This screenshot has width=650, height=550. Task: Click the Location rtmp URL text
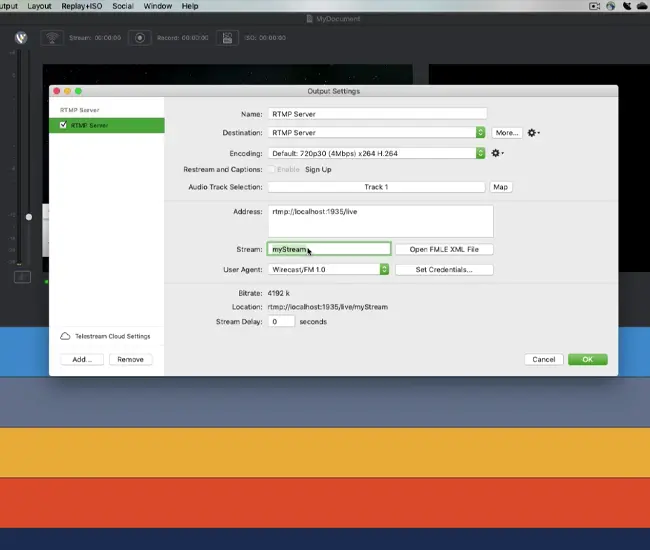(x=327, y=307)
